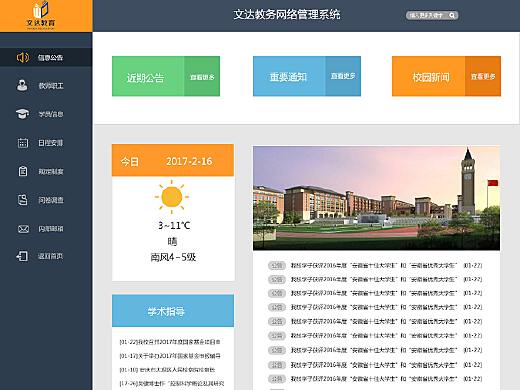The image size is (520, 390).
Task: Select the 规范制度 clipboard icon
Action: [23, 171]
